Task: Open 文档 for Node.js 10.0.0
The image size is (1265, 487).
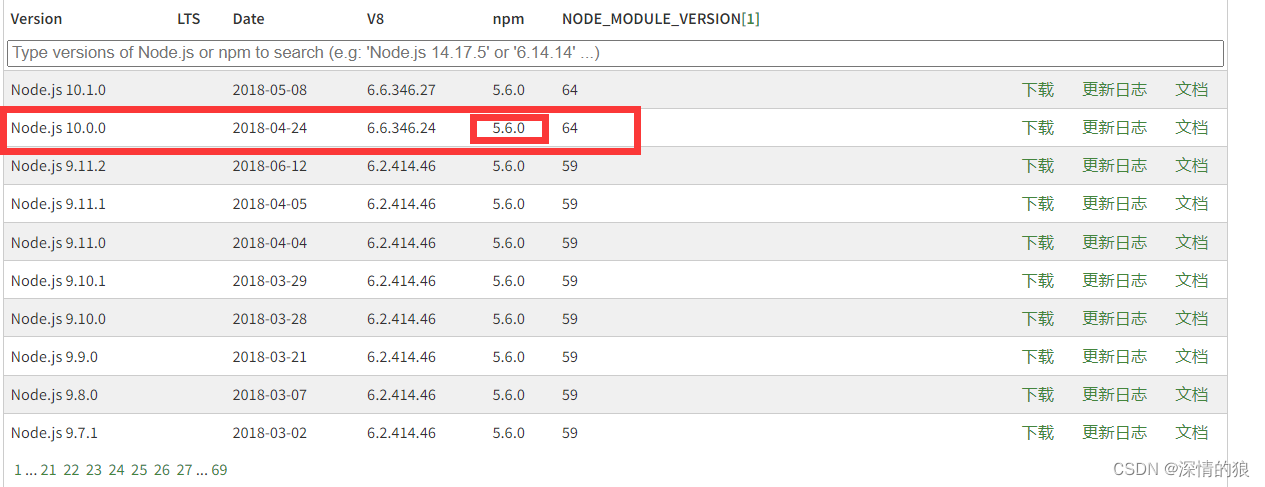Action: point(1191,128)
